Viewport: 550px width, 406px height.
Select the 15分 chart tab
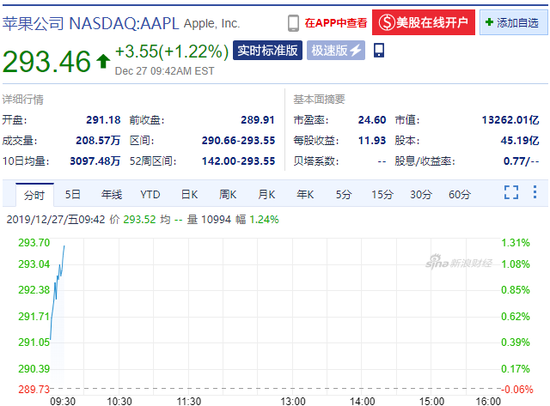[382, 194]
